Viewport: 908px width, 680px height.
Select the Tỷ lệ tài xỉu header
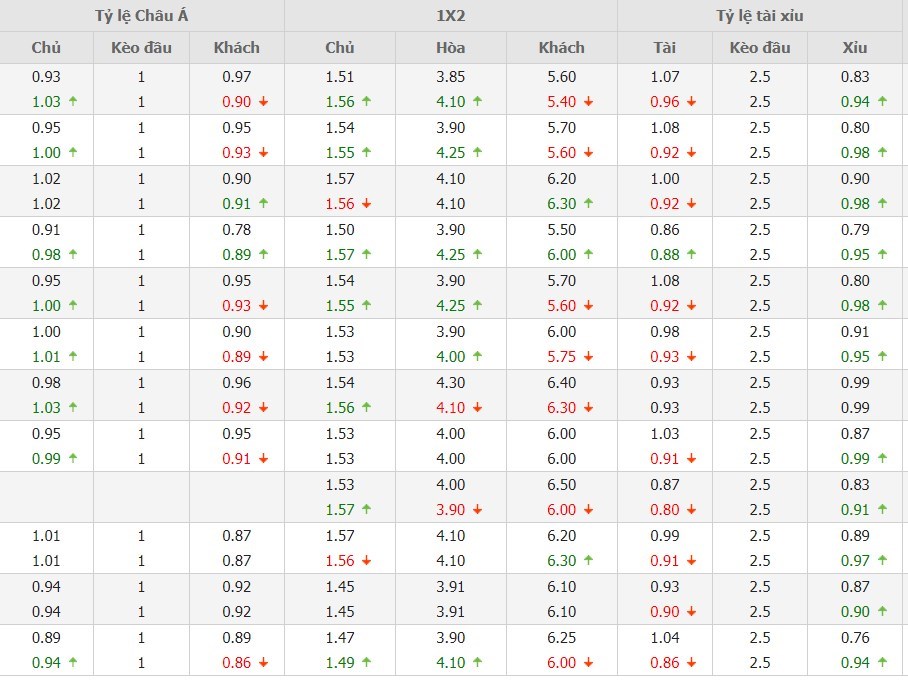pos(760,16)
